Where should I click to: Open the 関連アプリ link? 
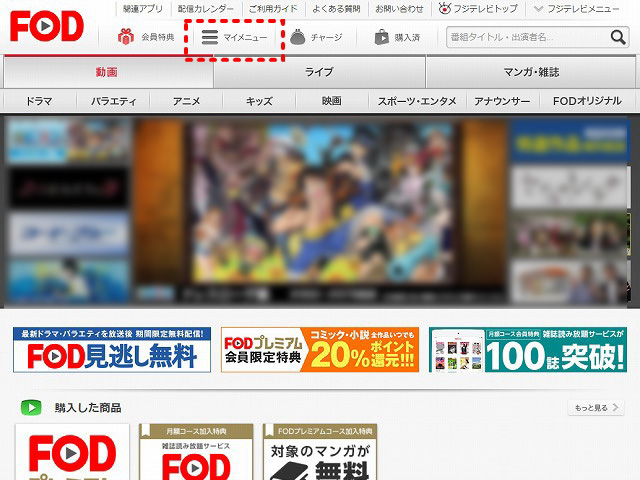(x=142, y=9)
